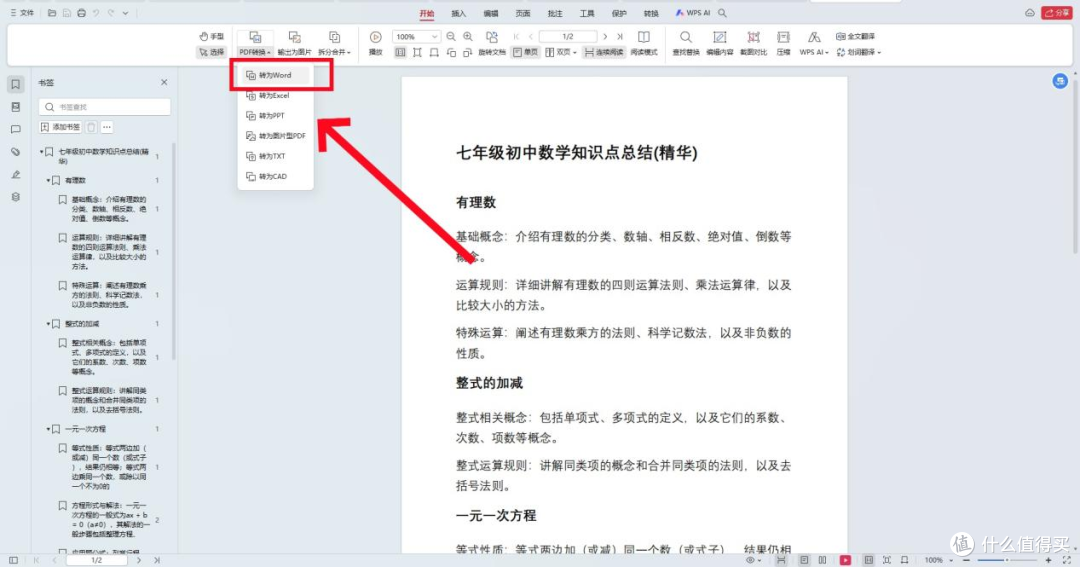The image size is (1080, 567).
Task: Open the signature panel from the sidebar
Action: (x=15, y=174)
